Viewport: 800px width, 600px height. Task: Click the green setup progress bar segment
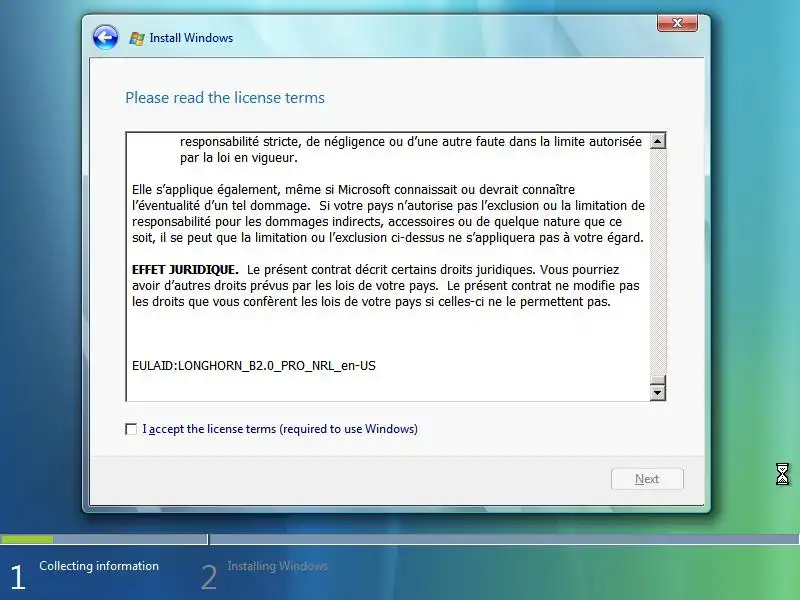point(27,539)
